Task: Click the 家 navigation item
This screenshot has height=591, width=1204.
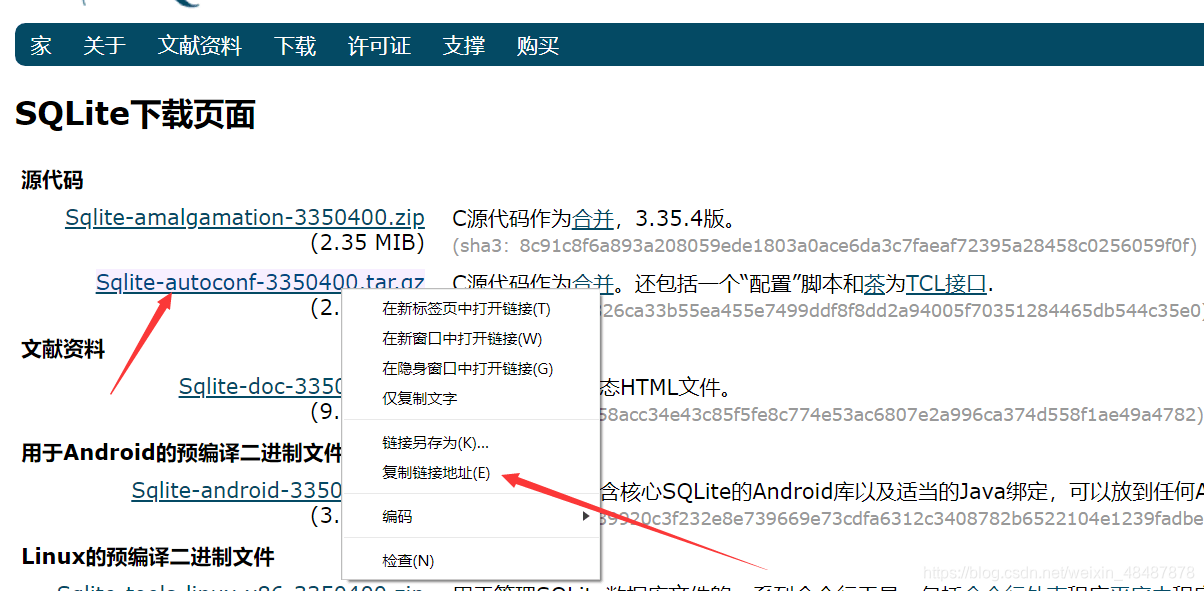Action: 38,46
